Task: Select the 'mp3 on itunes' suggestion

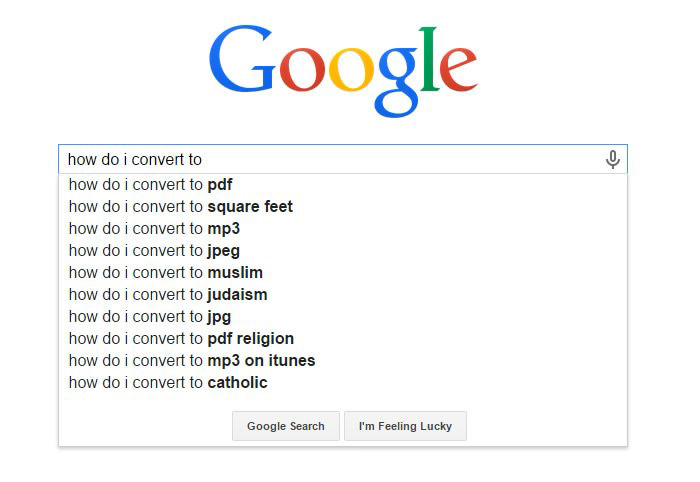Action: pos(343,360)
